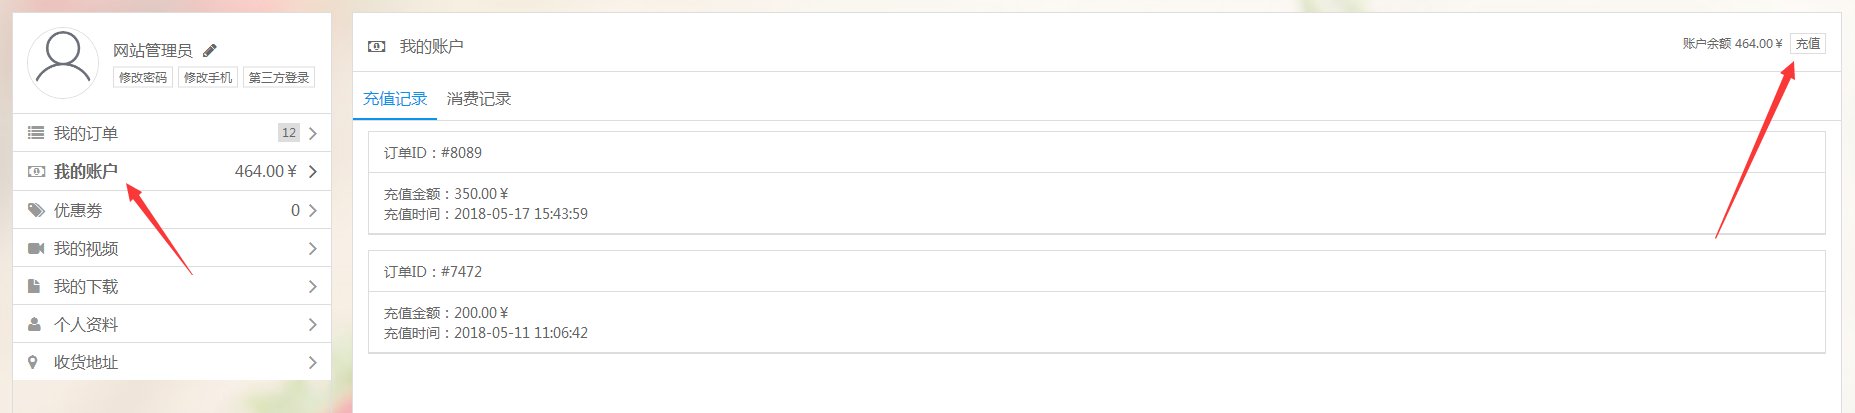Open the 第三方登录 option
Image resolution: width=1855 pixels, height=413 pixels.
[x=279, y=77]
